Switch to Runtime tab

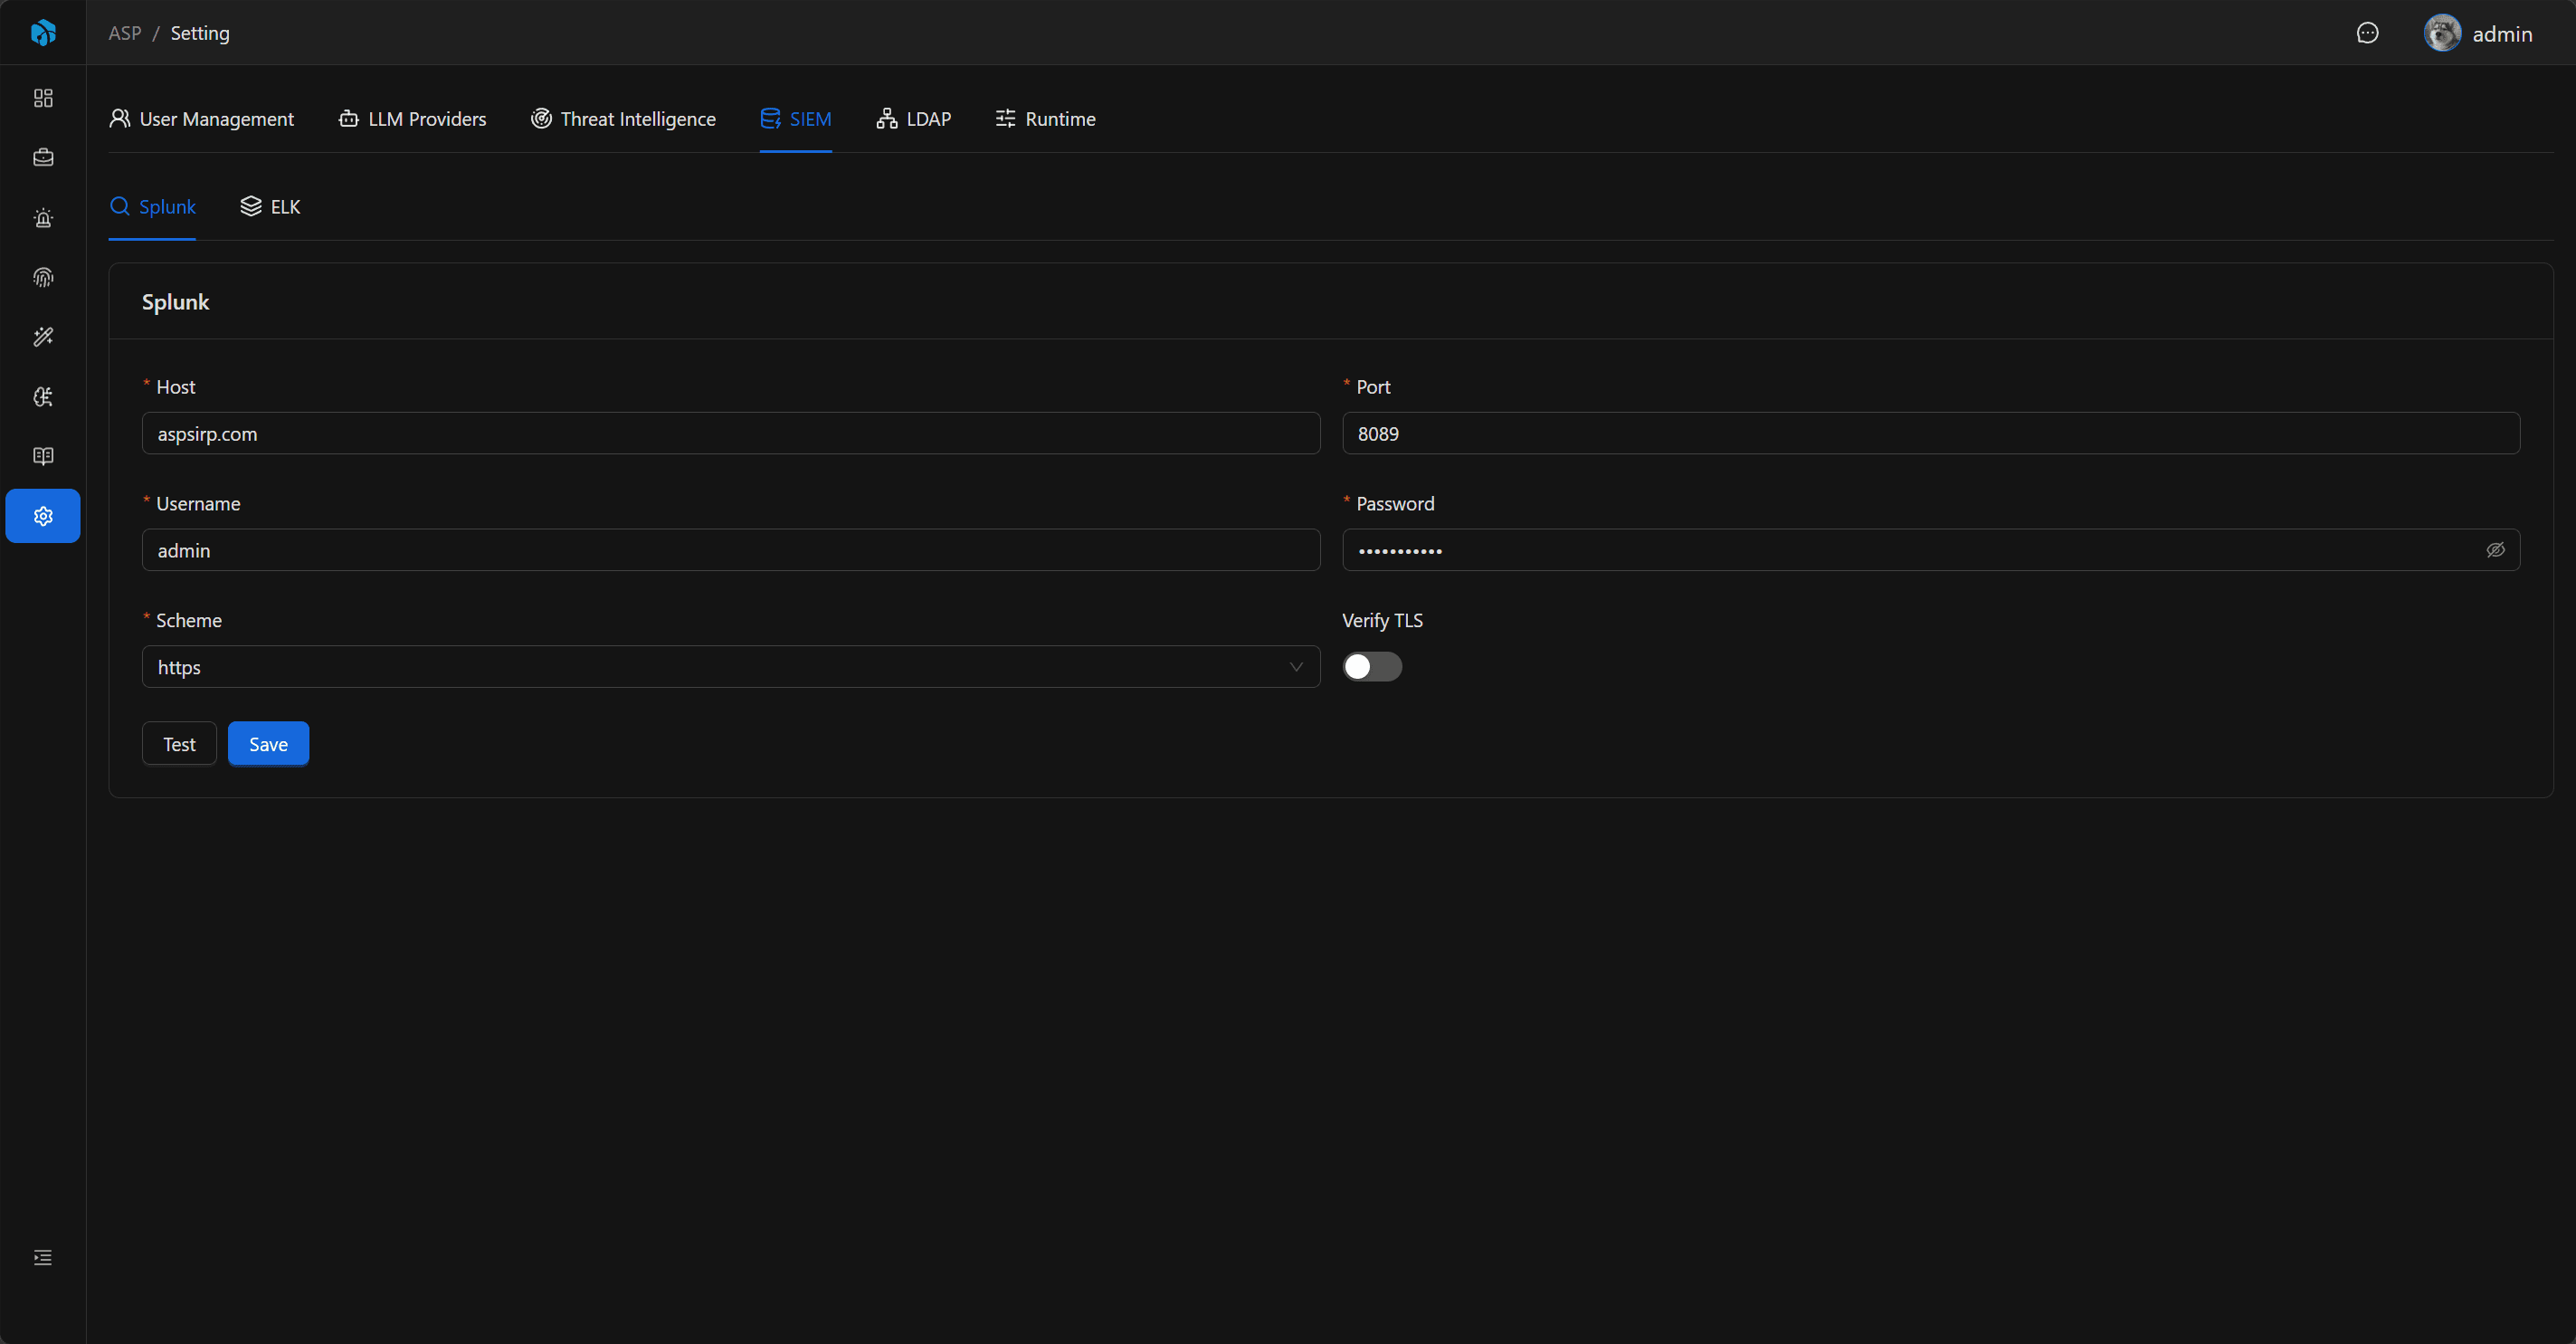pos(1046,119)
